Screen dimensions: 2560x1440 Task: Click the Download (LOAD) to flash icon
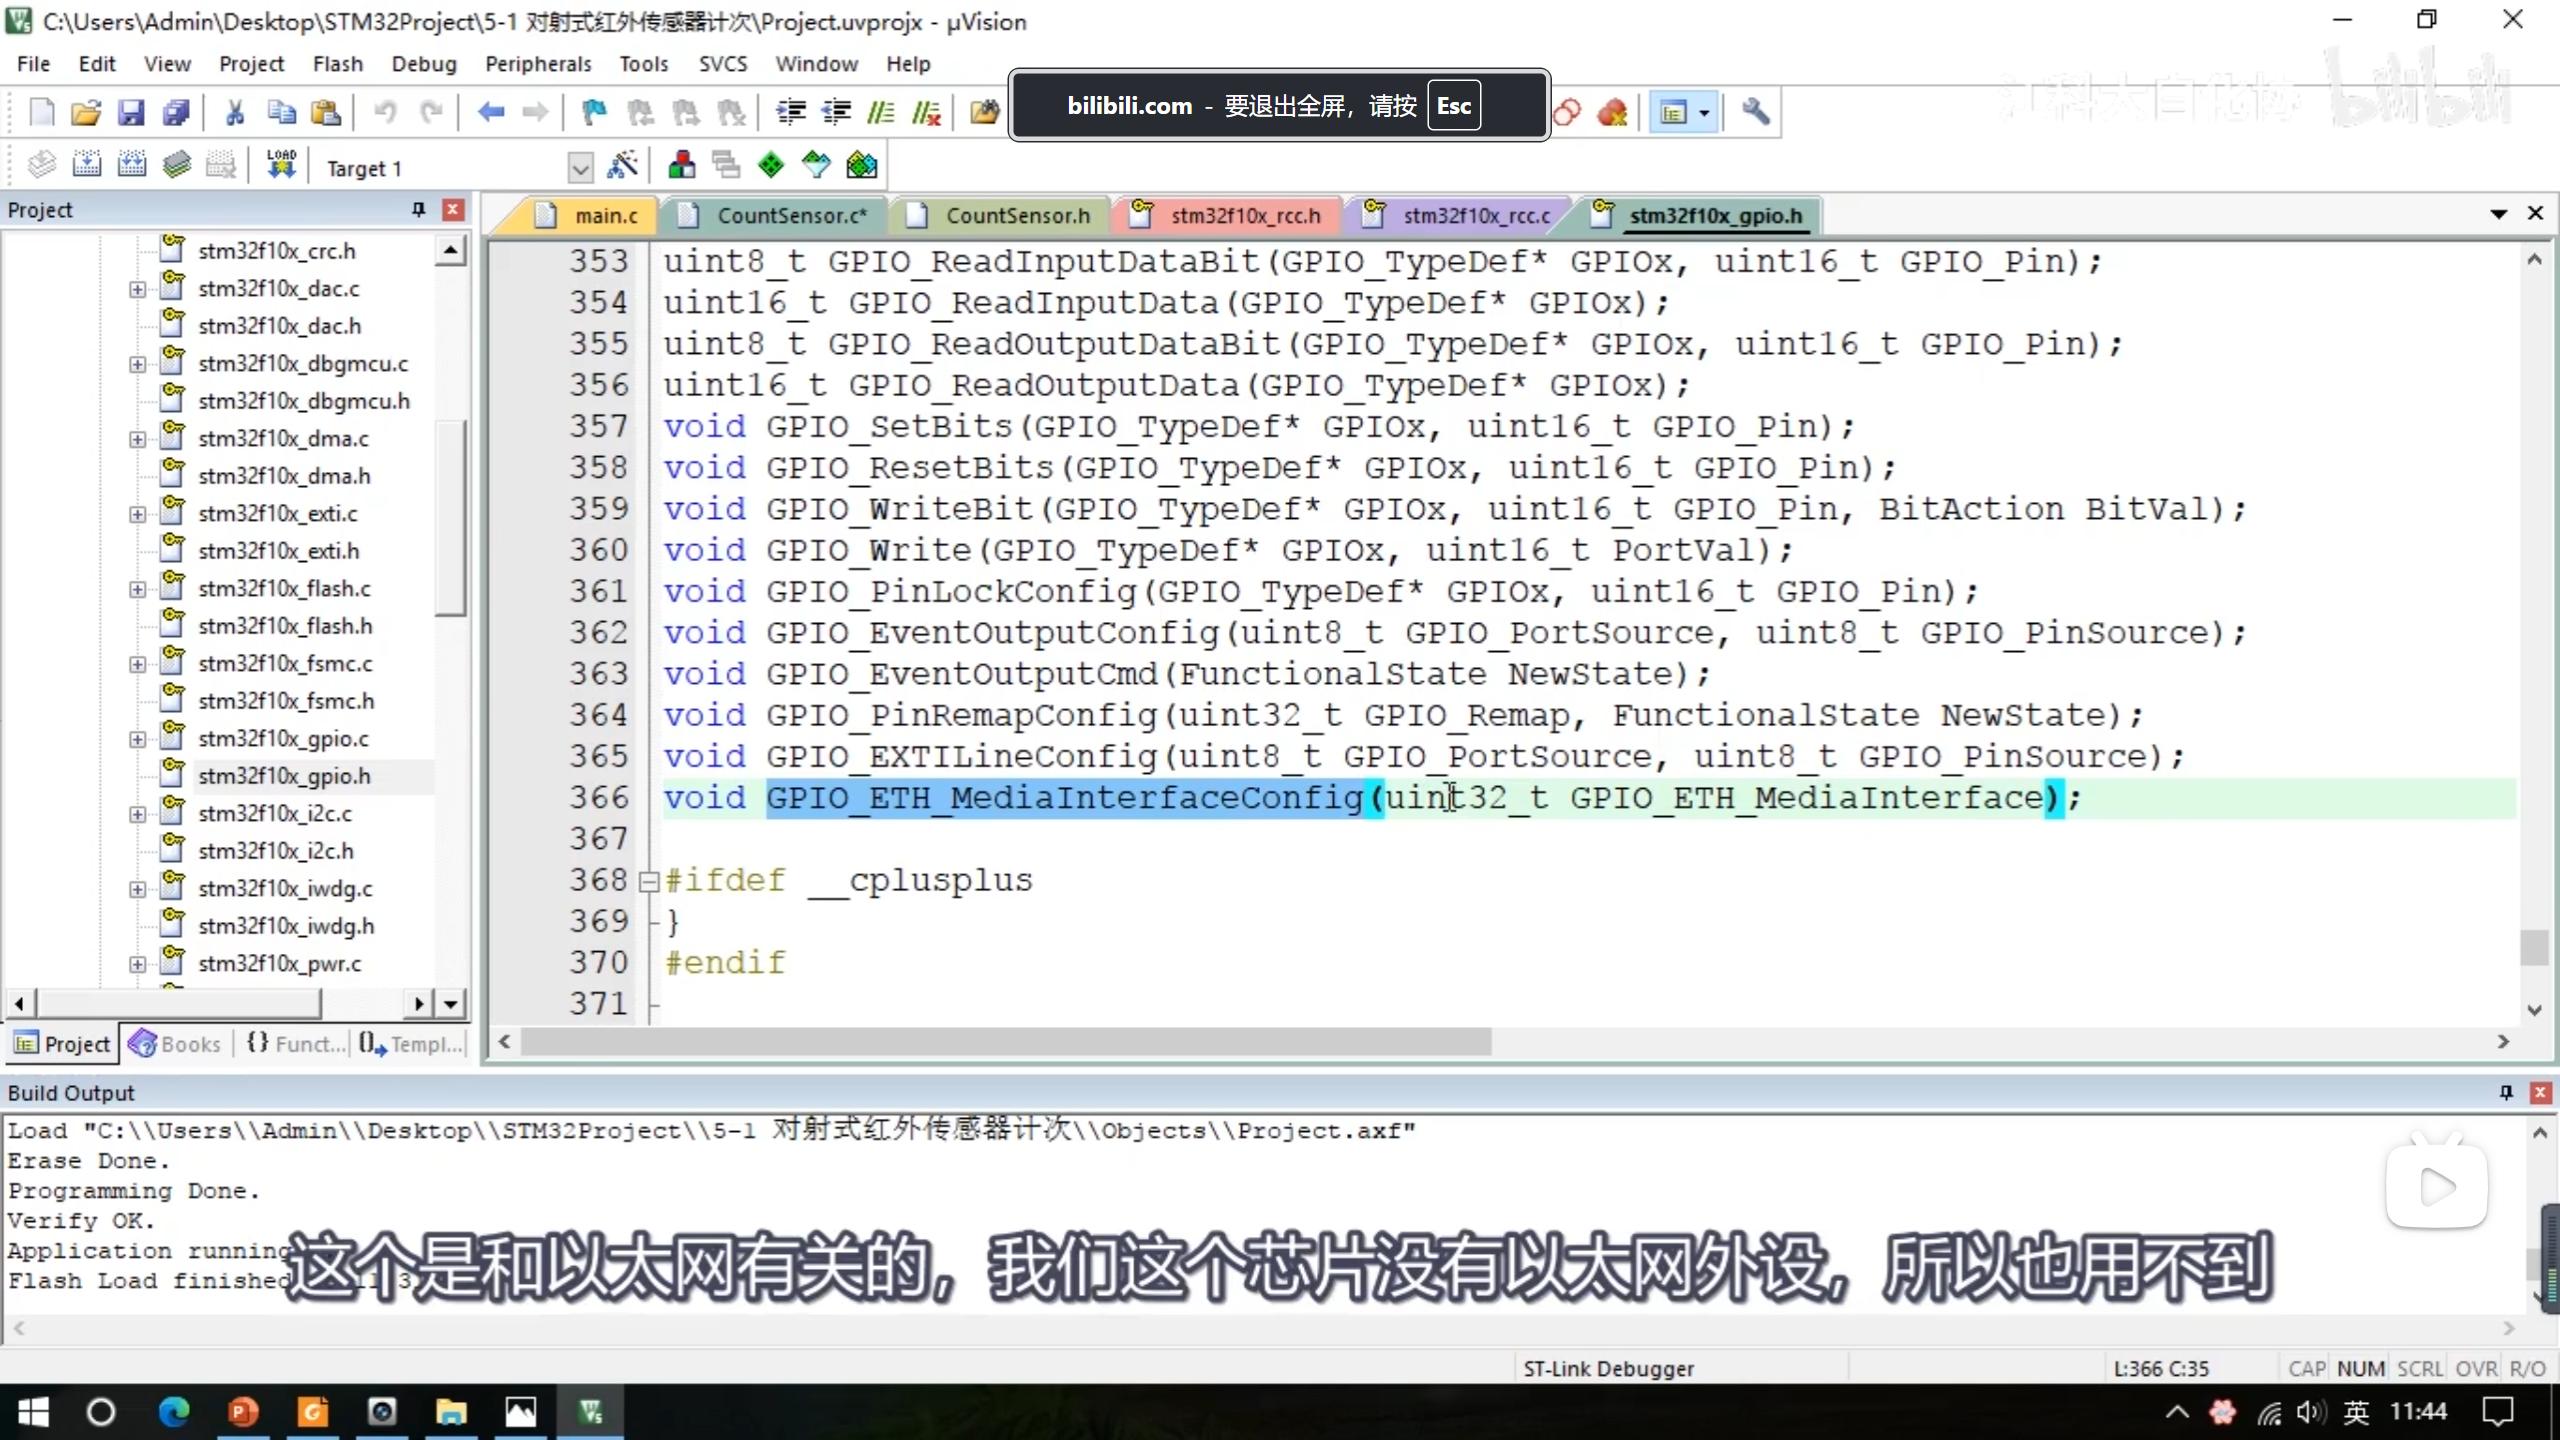coord(281,165)
